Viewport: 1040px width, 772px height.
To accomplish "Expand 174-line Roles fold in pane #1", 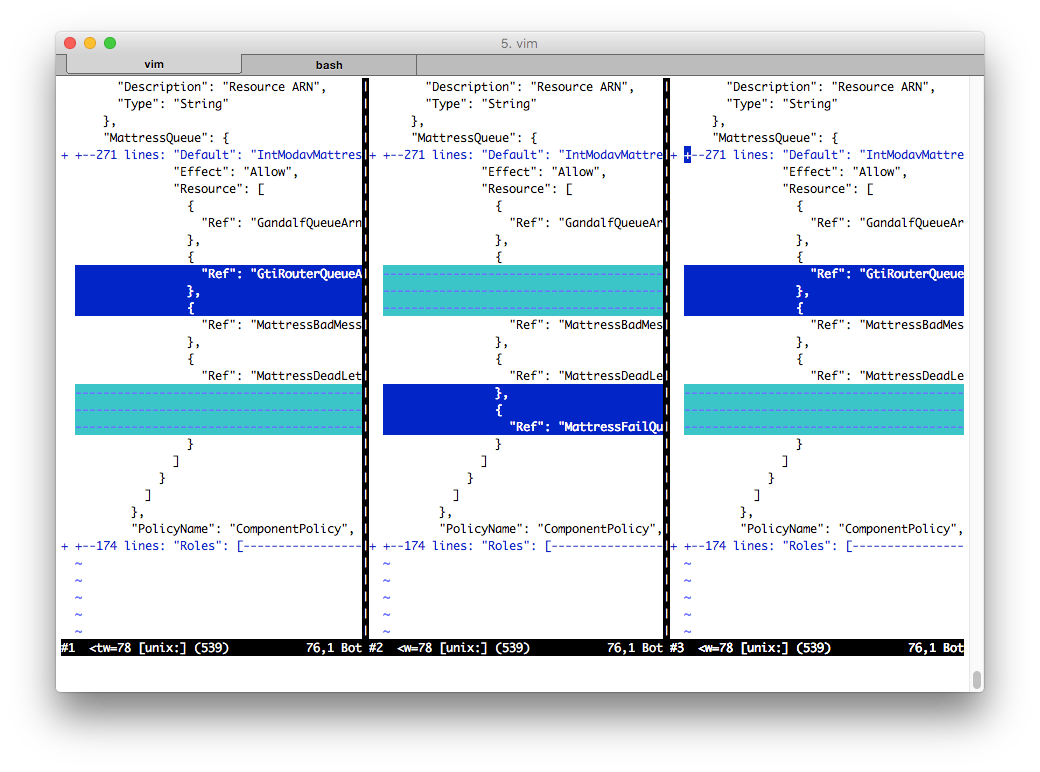I will pyautogui.click(x=211, y=546).
